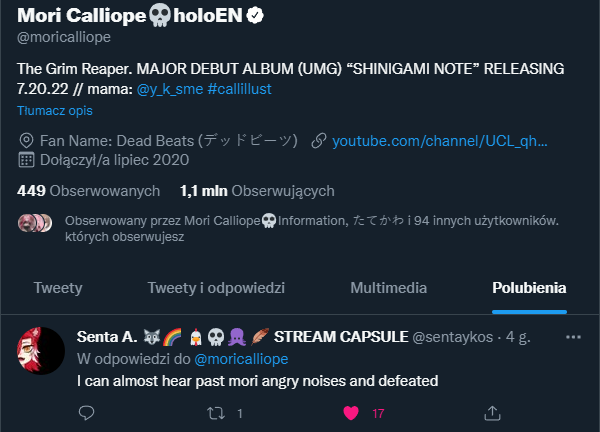
Task: Open the Tweety i odpowiedzi tab
Action: pos(216,288)
